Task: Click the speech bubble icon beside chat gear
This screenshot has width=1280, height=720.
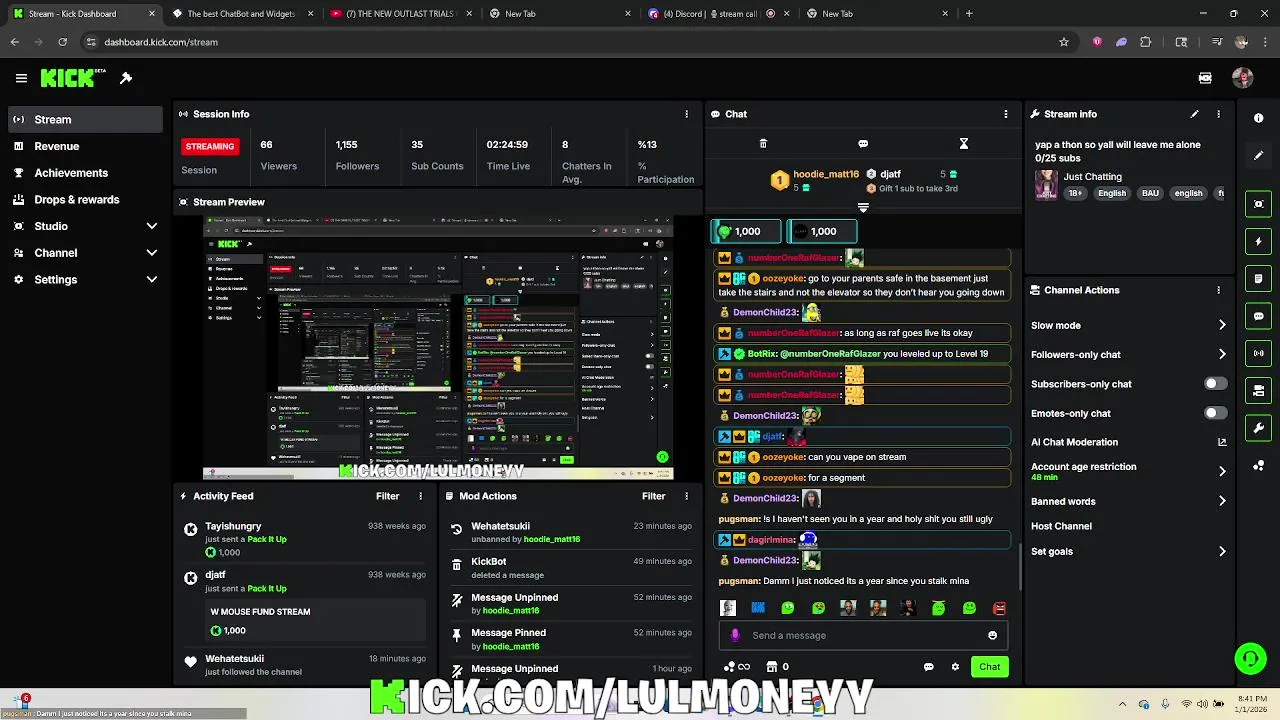Action: [928, 667]
